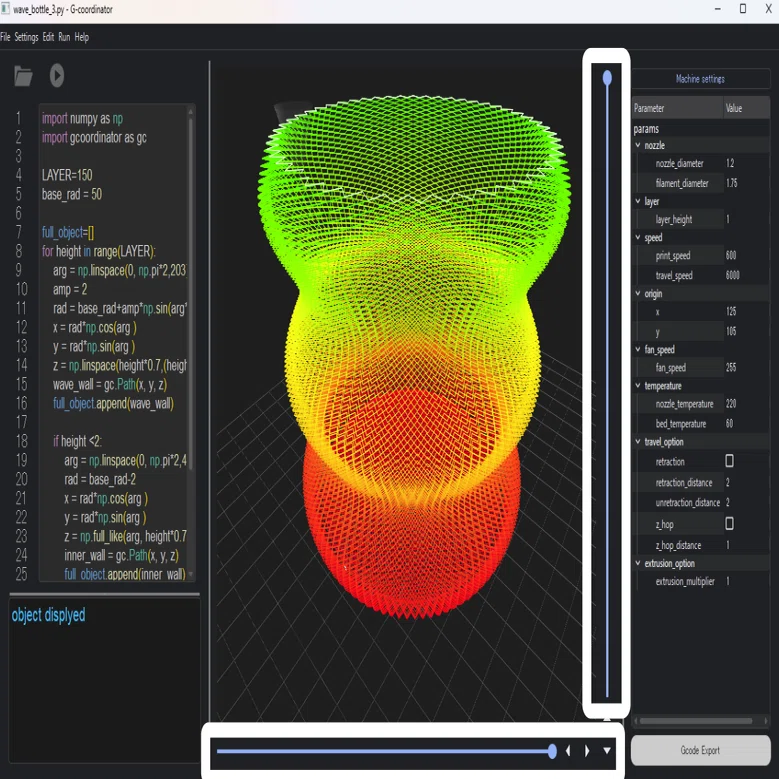Open file with the folder icon
779x779 pixels.
(x=23, y=76)
